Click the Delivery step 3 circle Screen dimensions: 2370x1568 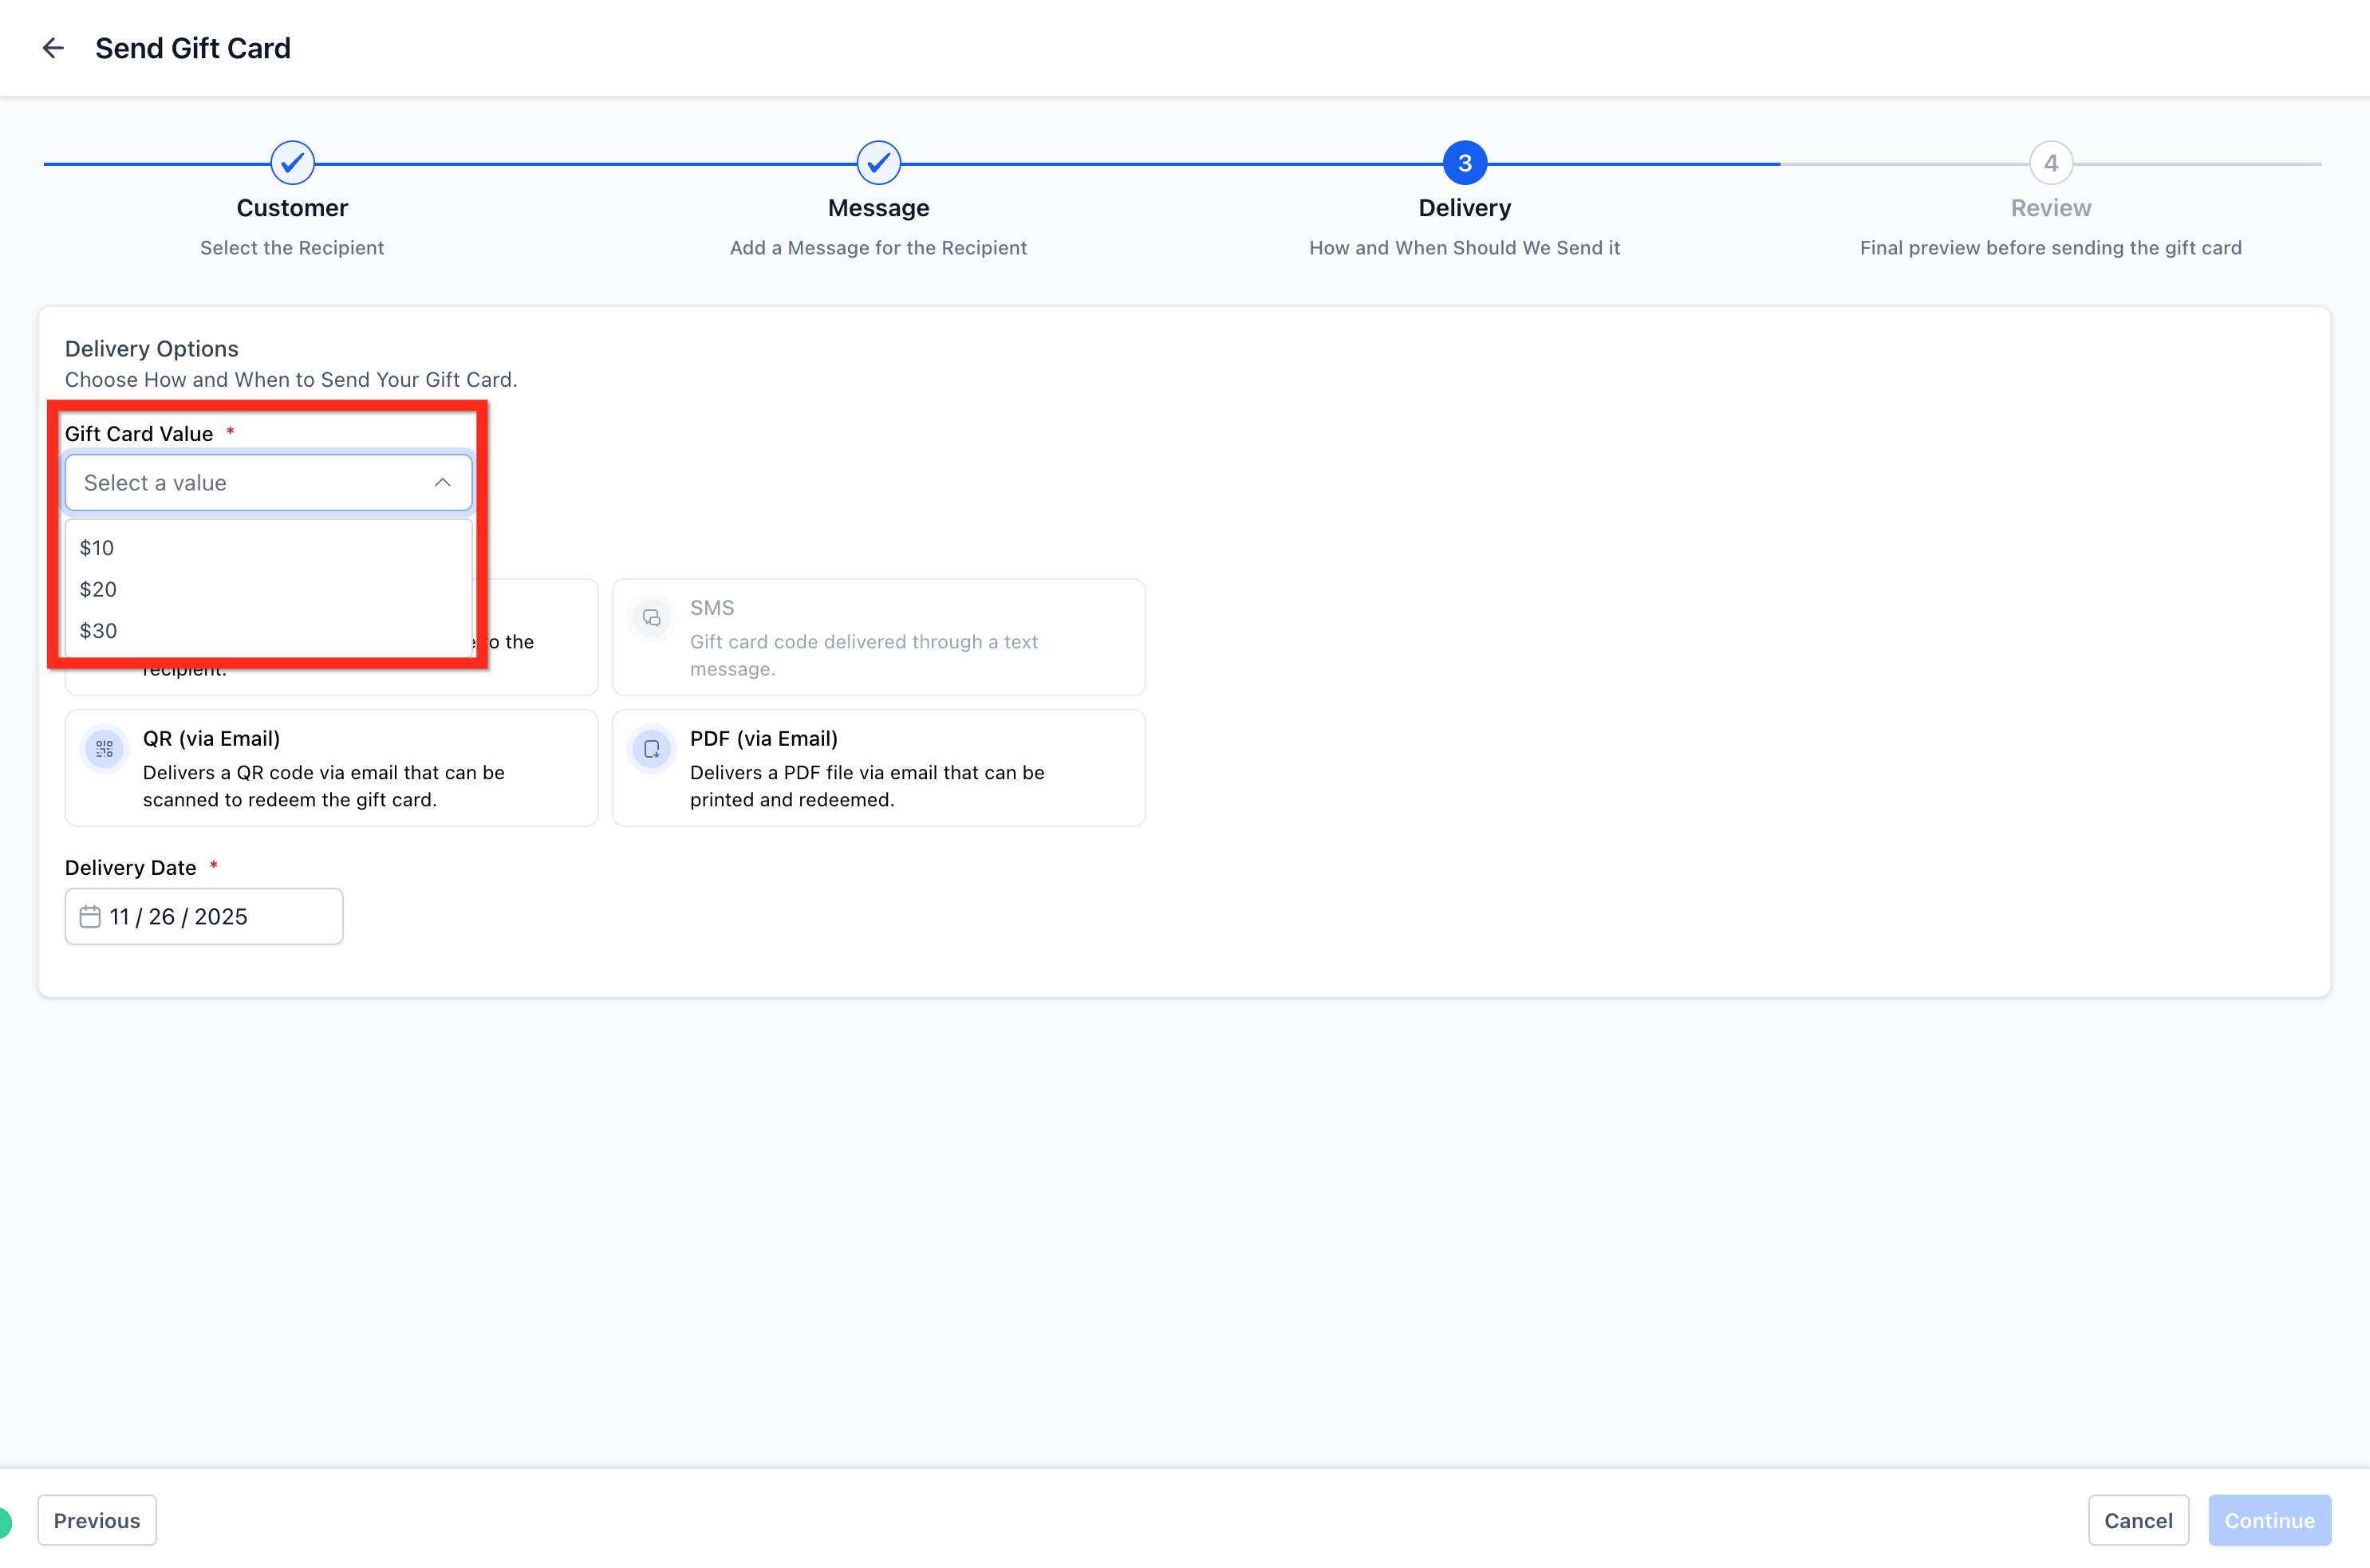[x=1464, y=163]
